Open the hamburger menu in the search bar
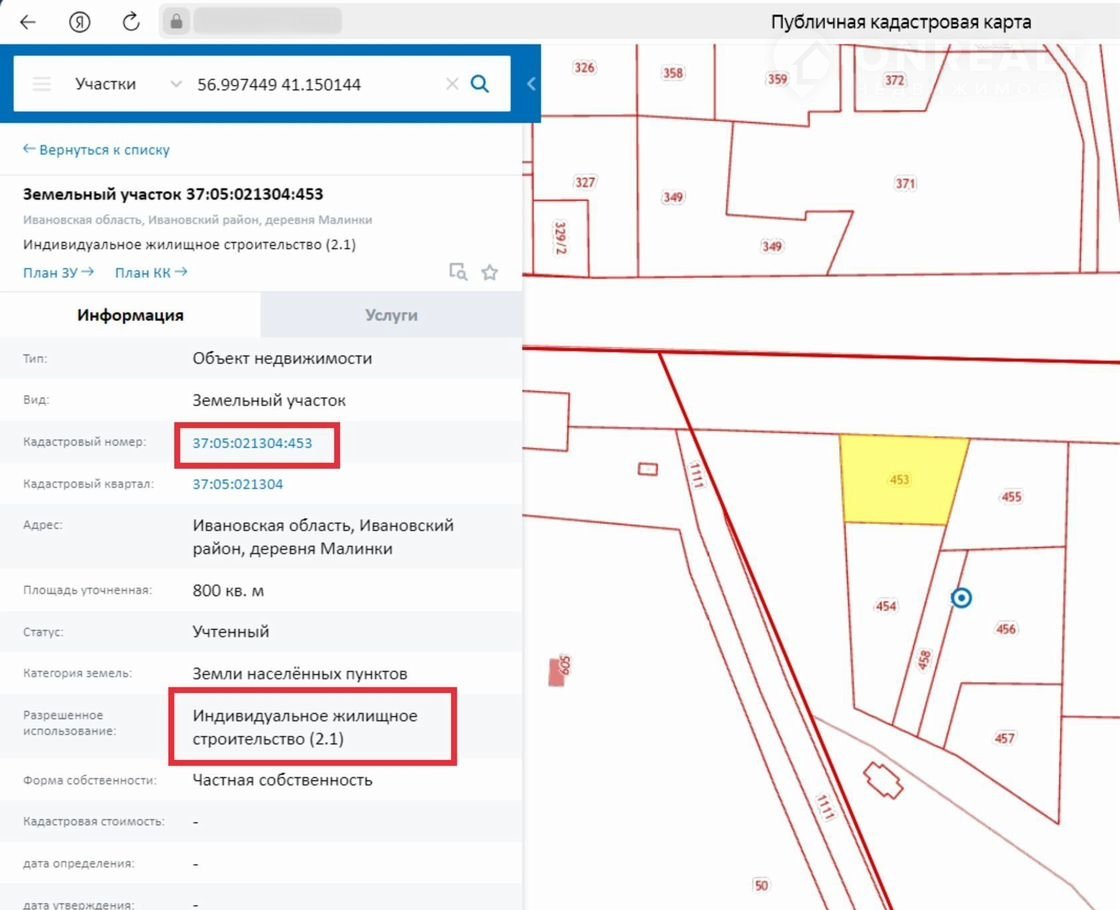1120x910 pixels. tap(42, 84)
